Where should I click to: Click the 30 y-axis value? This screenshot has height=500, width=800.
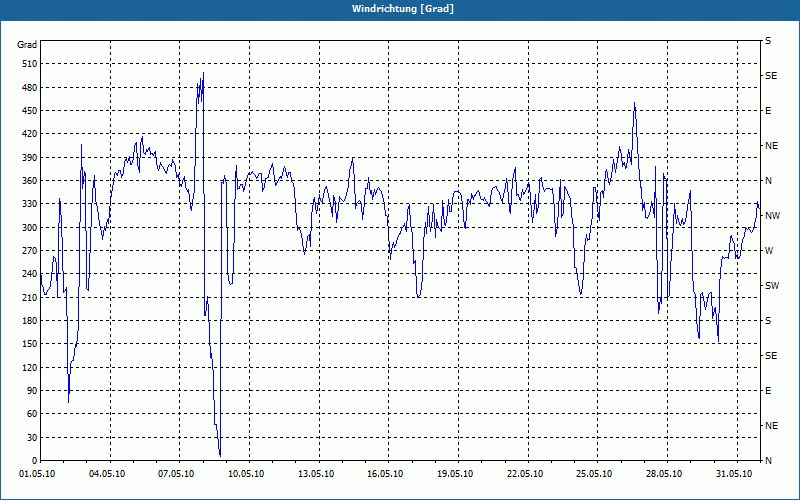pyautogui.click(x=32, y=438)
